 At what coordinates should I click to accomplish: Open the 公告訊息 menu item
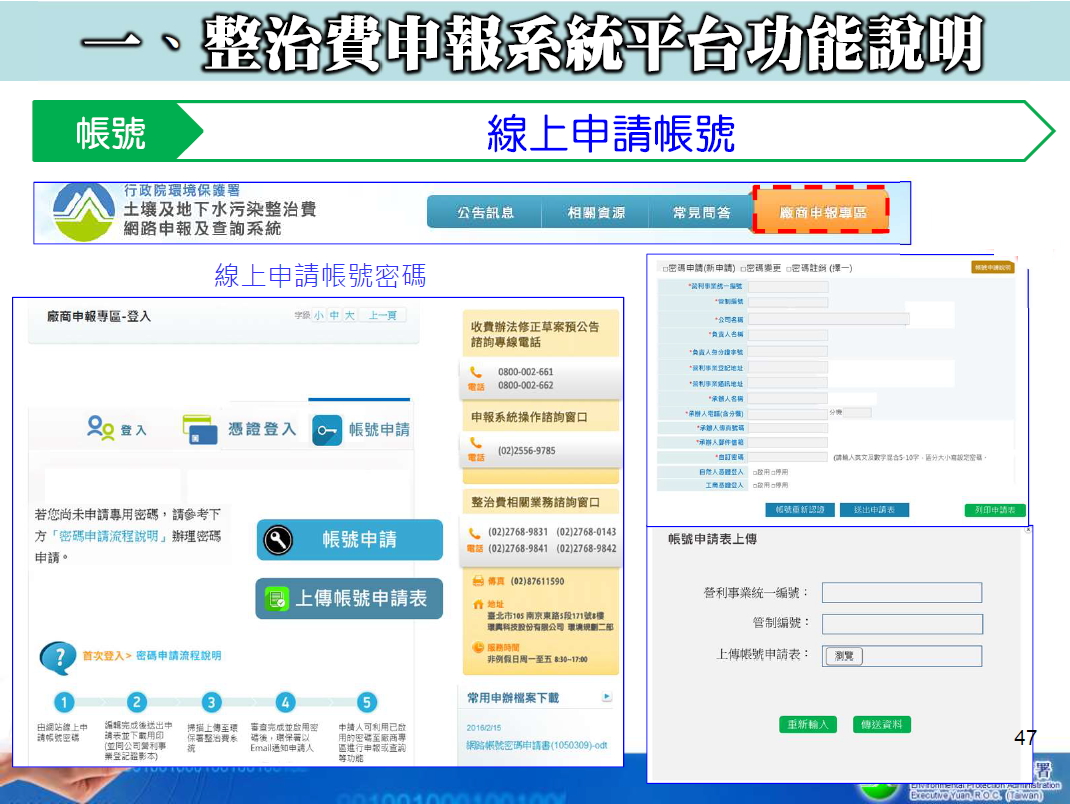coord(485,213)
